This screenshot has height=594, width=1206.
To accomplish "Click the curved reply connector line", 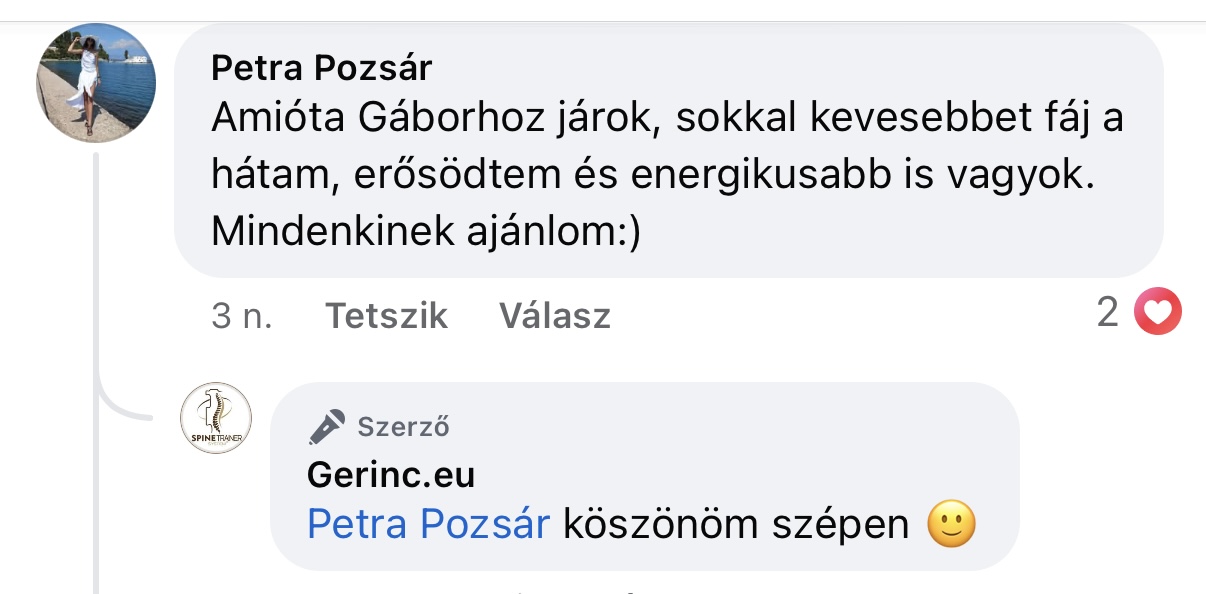I will (x=125, y=408).
